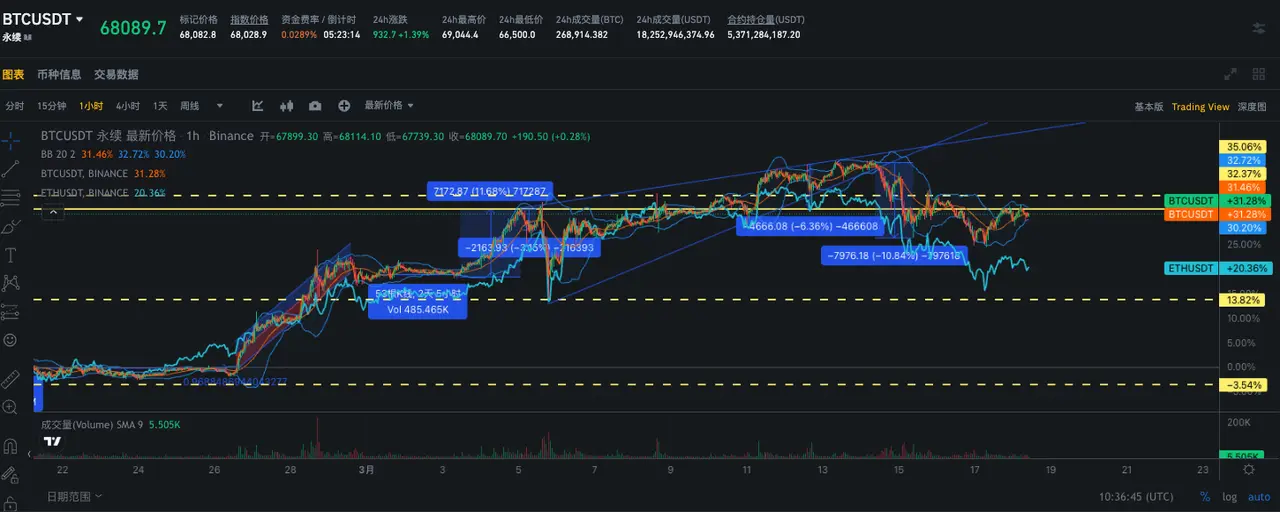Screen dimensions: 1280x512
Task: Click the 10:36:45 (UTC) timezone display
Action: click(1135, 497)
